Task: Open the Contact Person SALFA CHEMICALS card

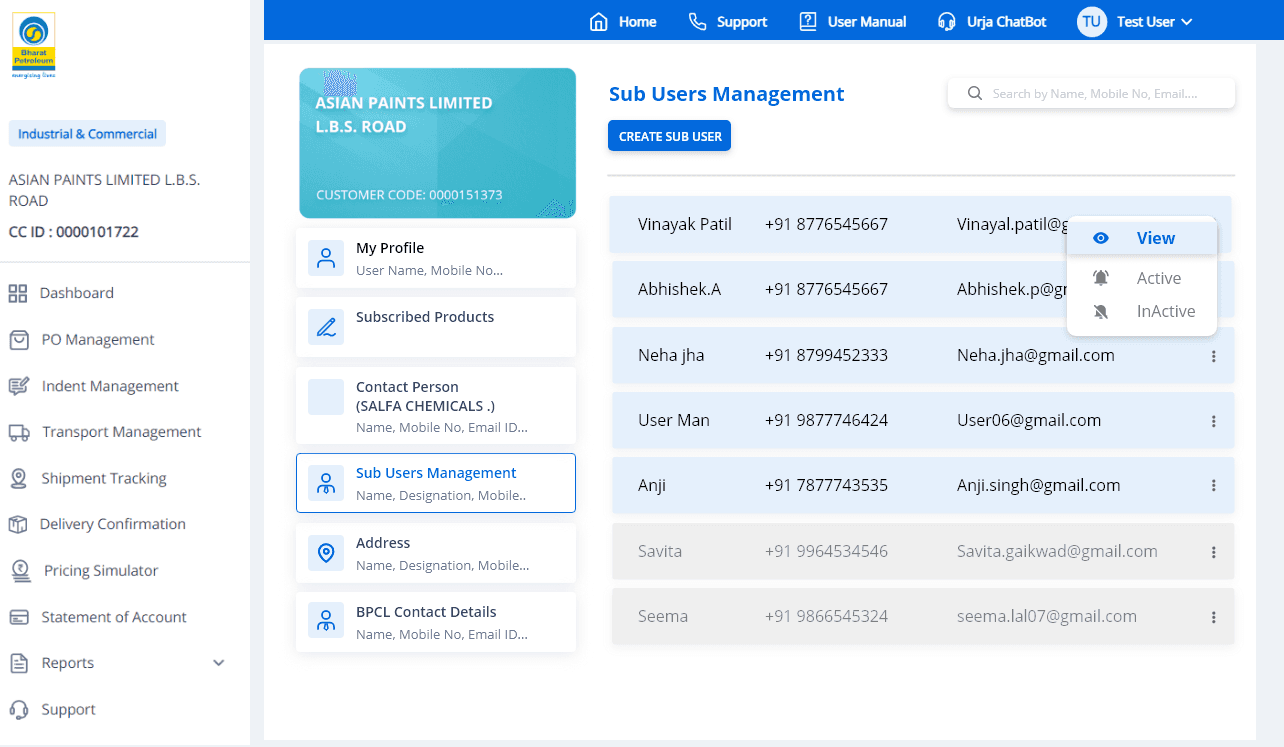Action: [436, 406]
